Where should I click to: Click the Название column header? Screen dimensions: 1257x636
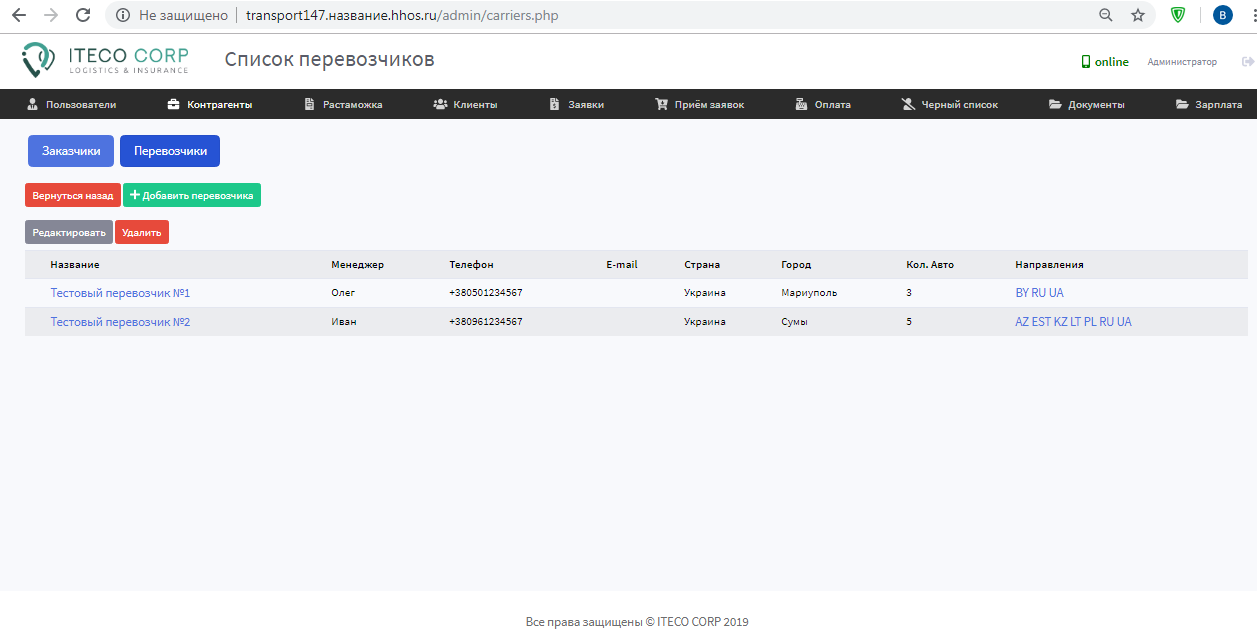coord(75,265)
